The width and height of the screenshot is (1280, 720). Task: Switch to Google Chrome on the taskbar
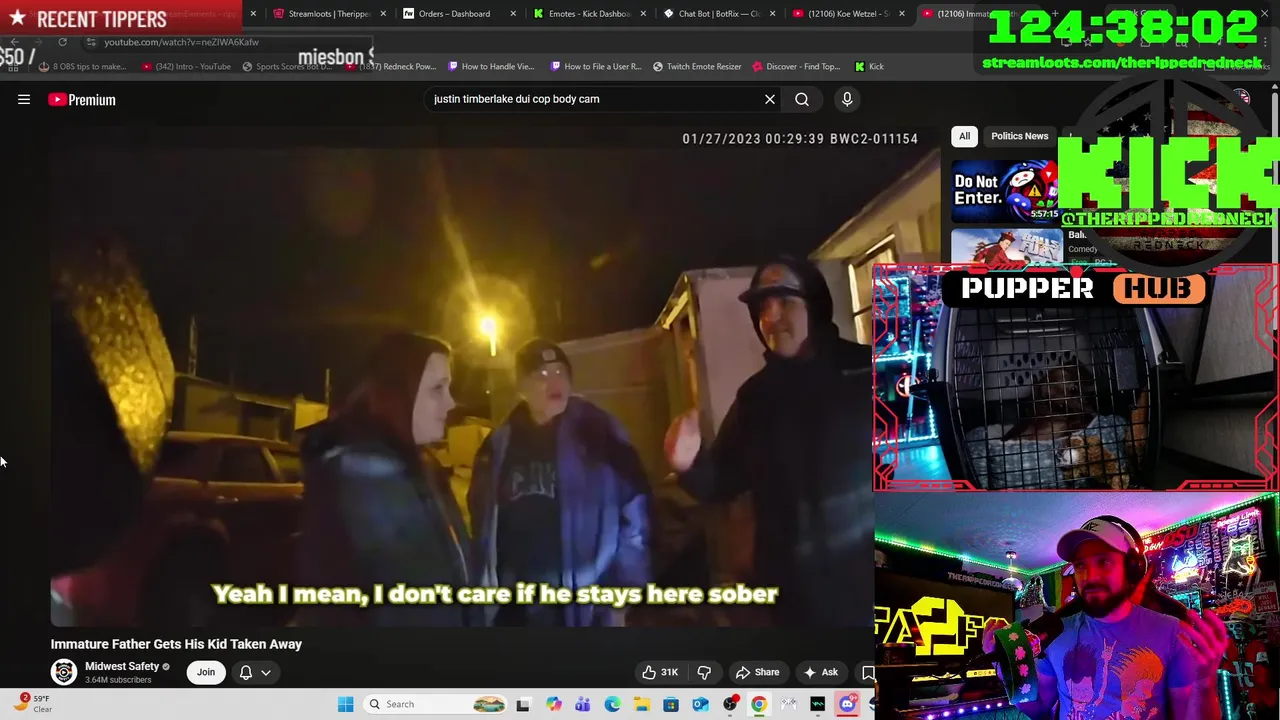point(759,704)
